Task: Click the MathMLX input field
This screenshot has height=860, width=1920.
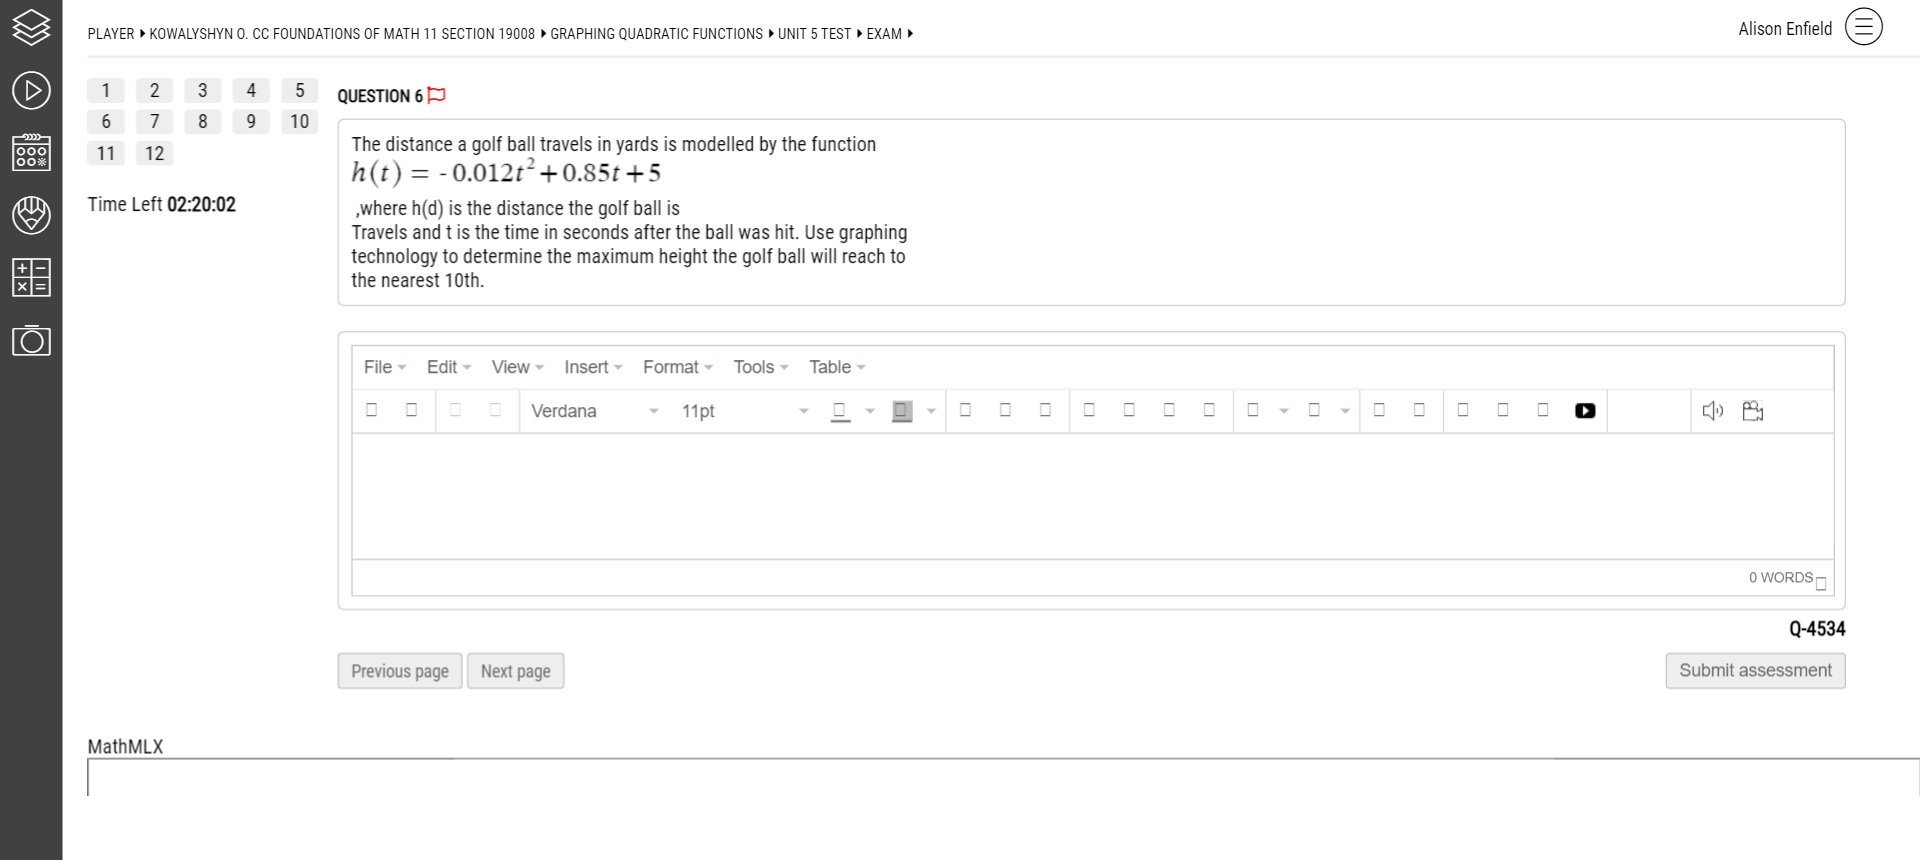Action: click(x=1003, y=777)
